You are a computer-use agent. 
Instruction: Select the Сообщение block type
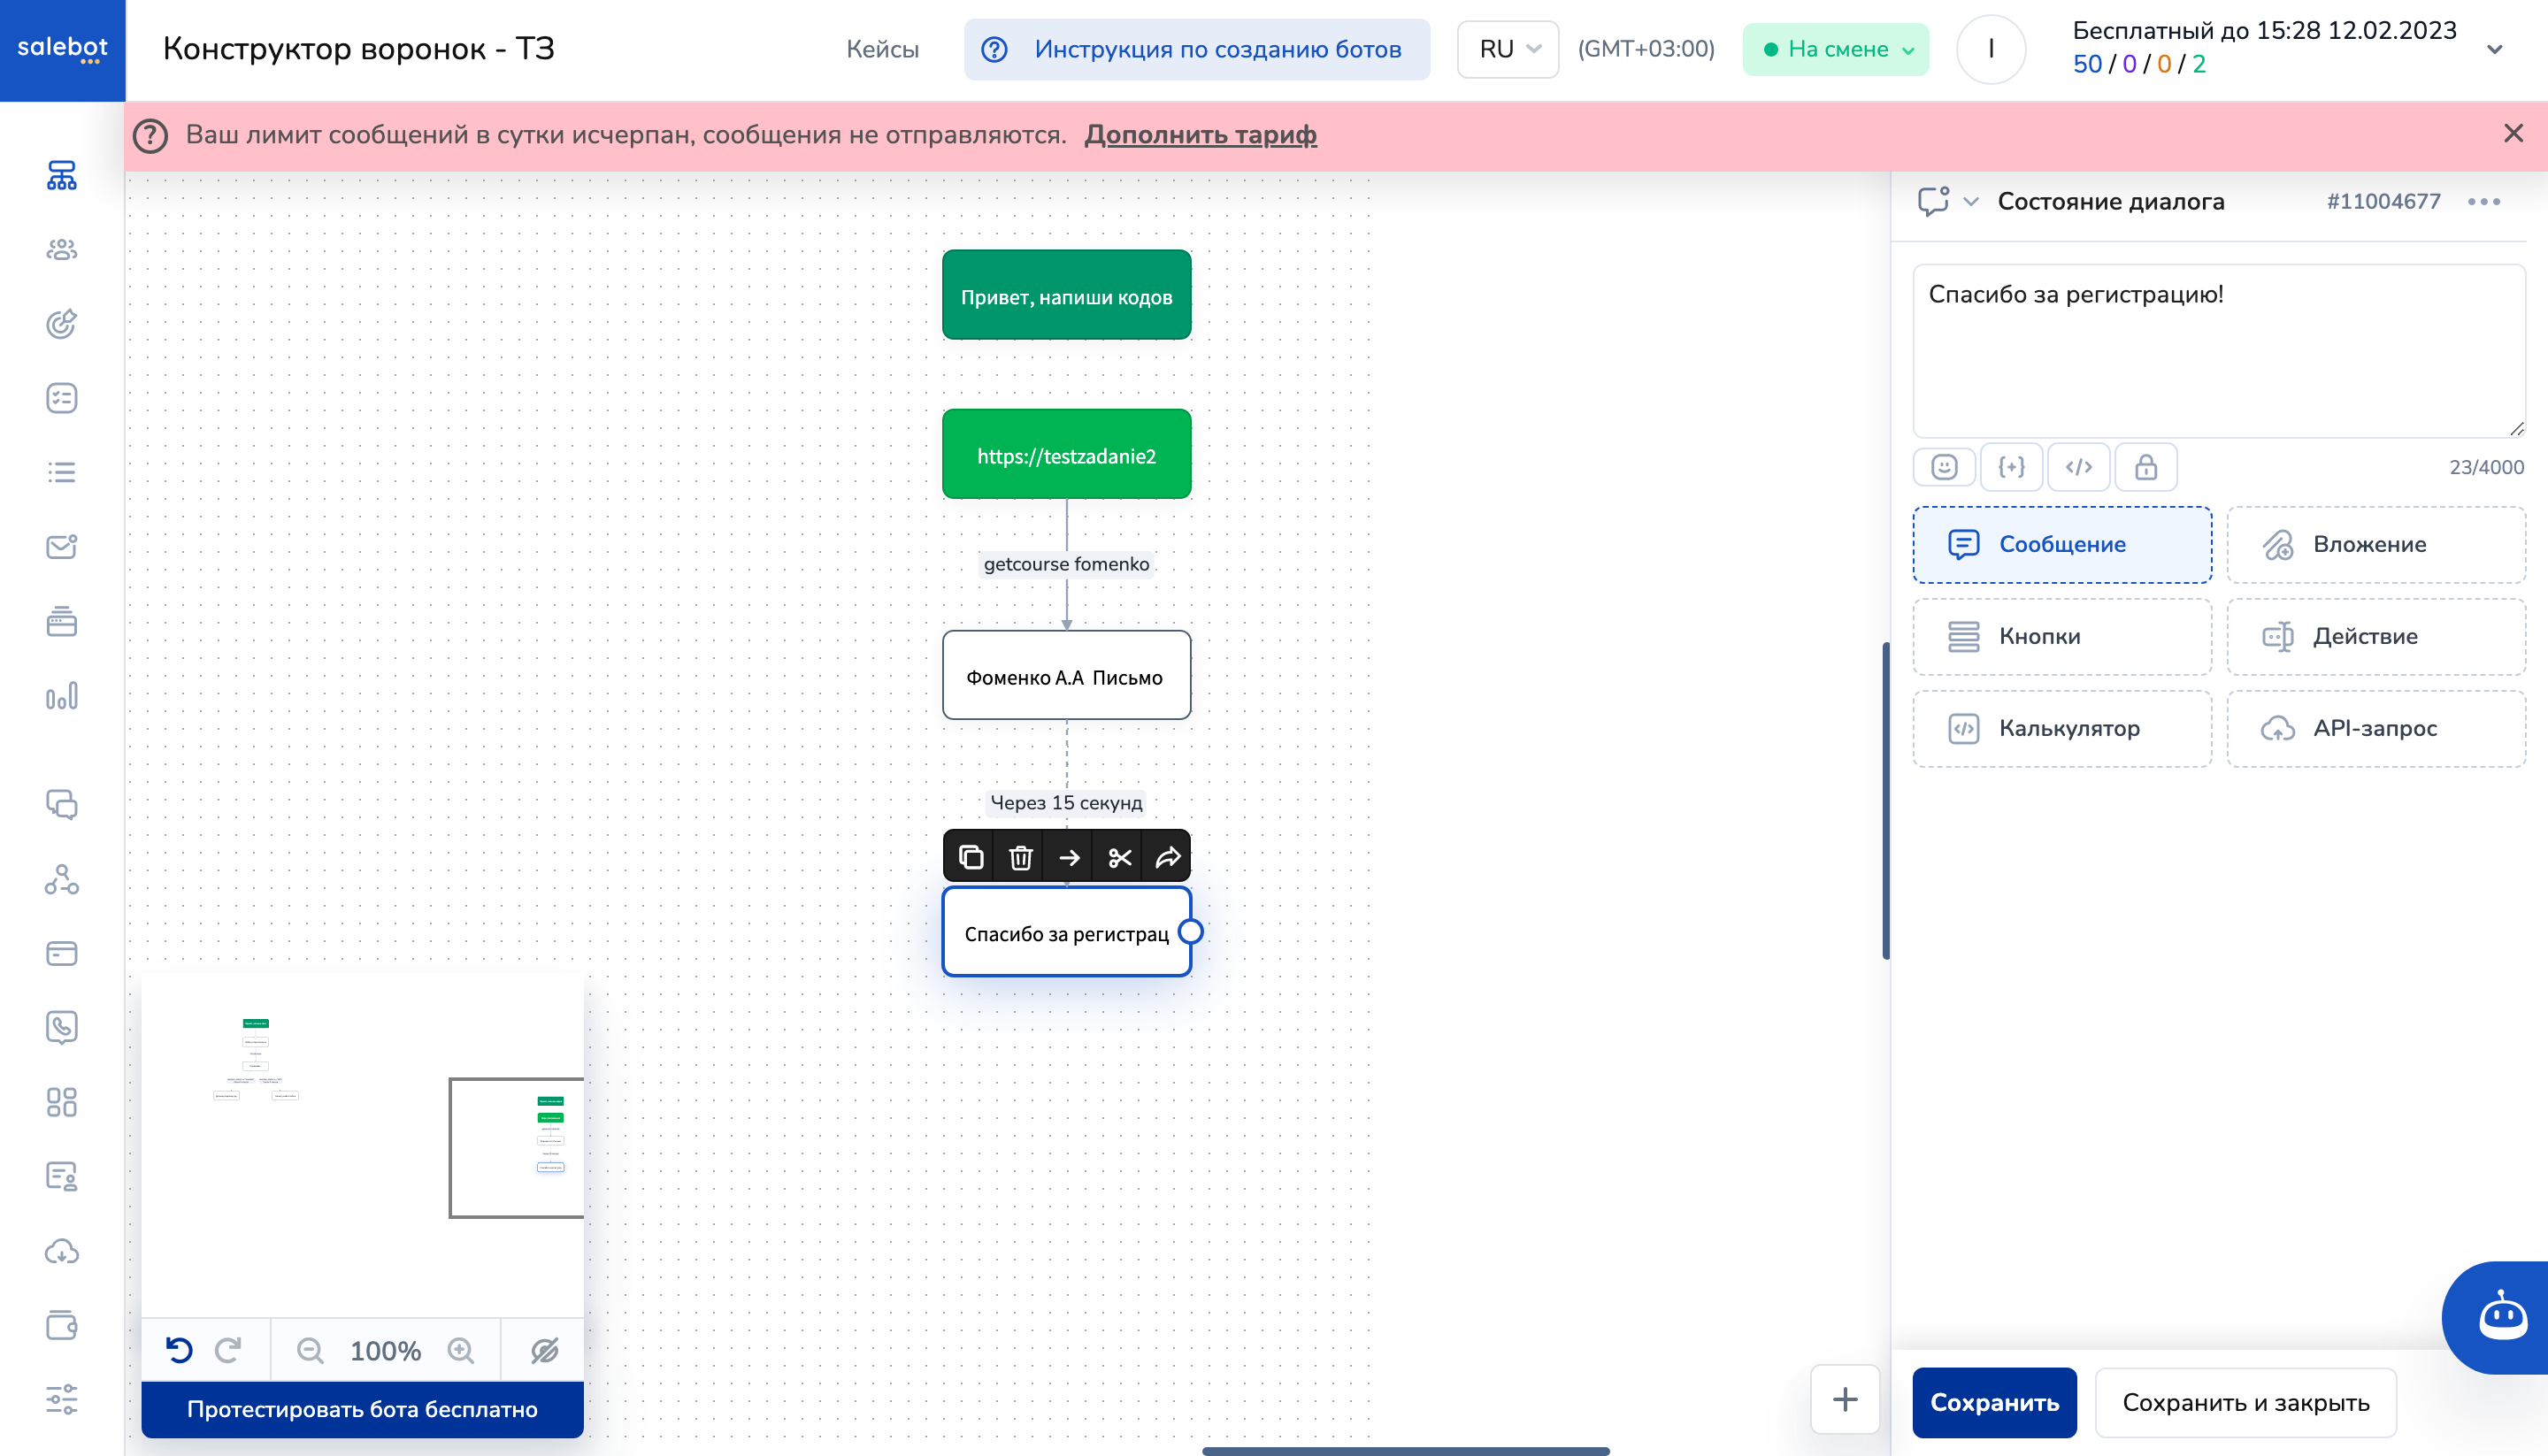(2062, 544)
